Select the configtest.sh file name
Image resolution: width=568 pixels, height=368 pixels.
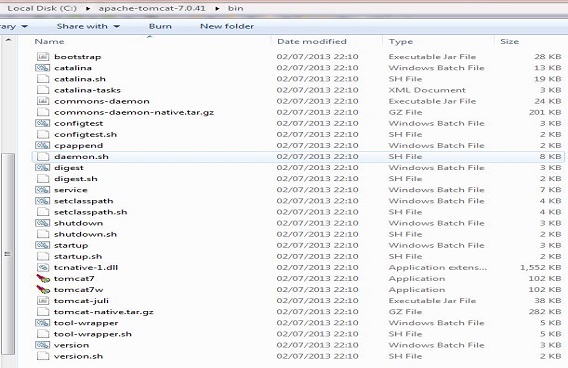point(85,134)
